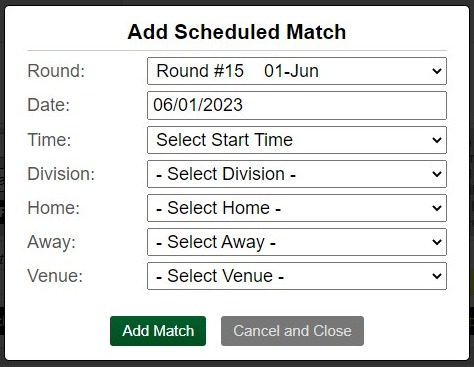Click the Division: field label
Screen dimensions: 474x367
point(61,174)
